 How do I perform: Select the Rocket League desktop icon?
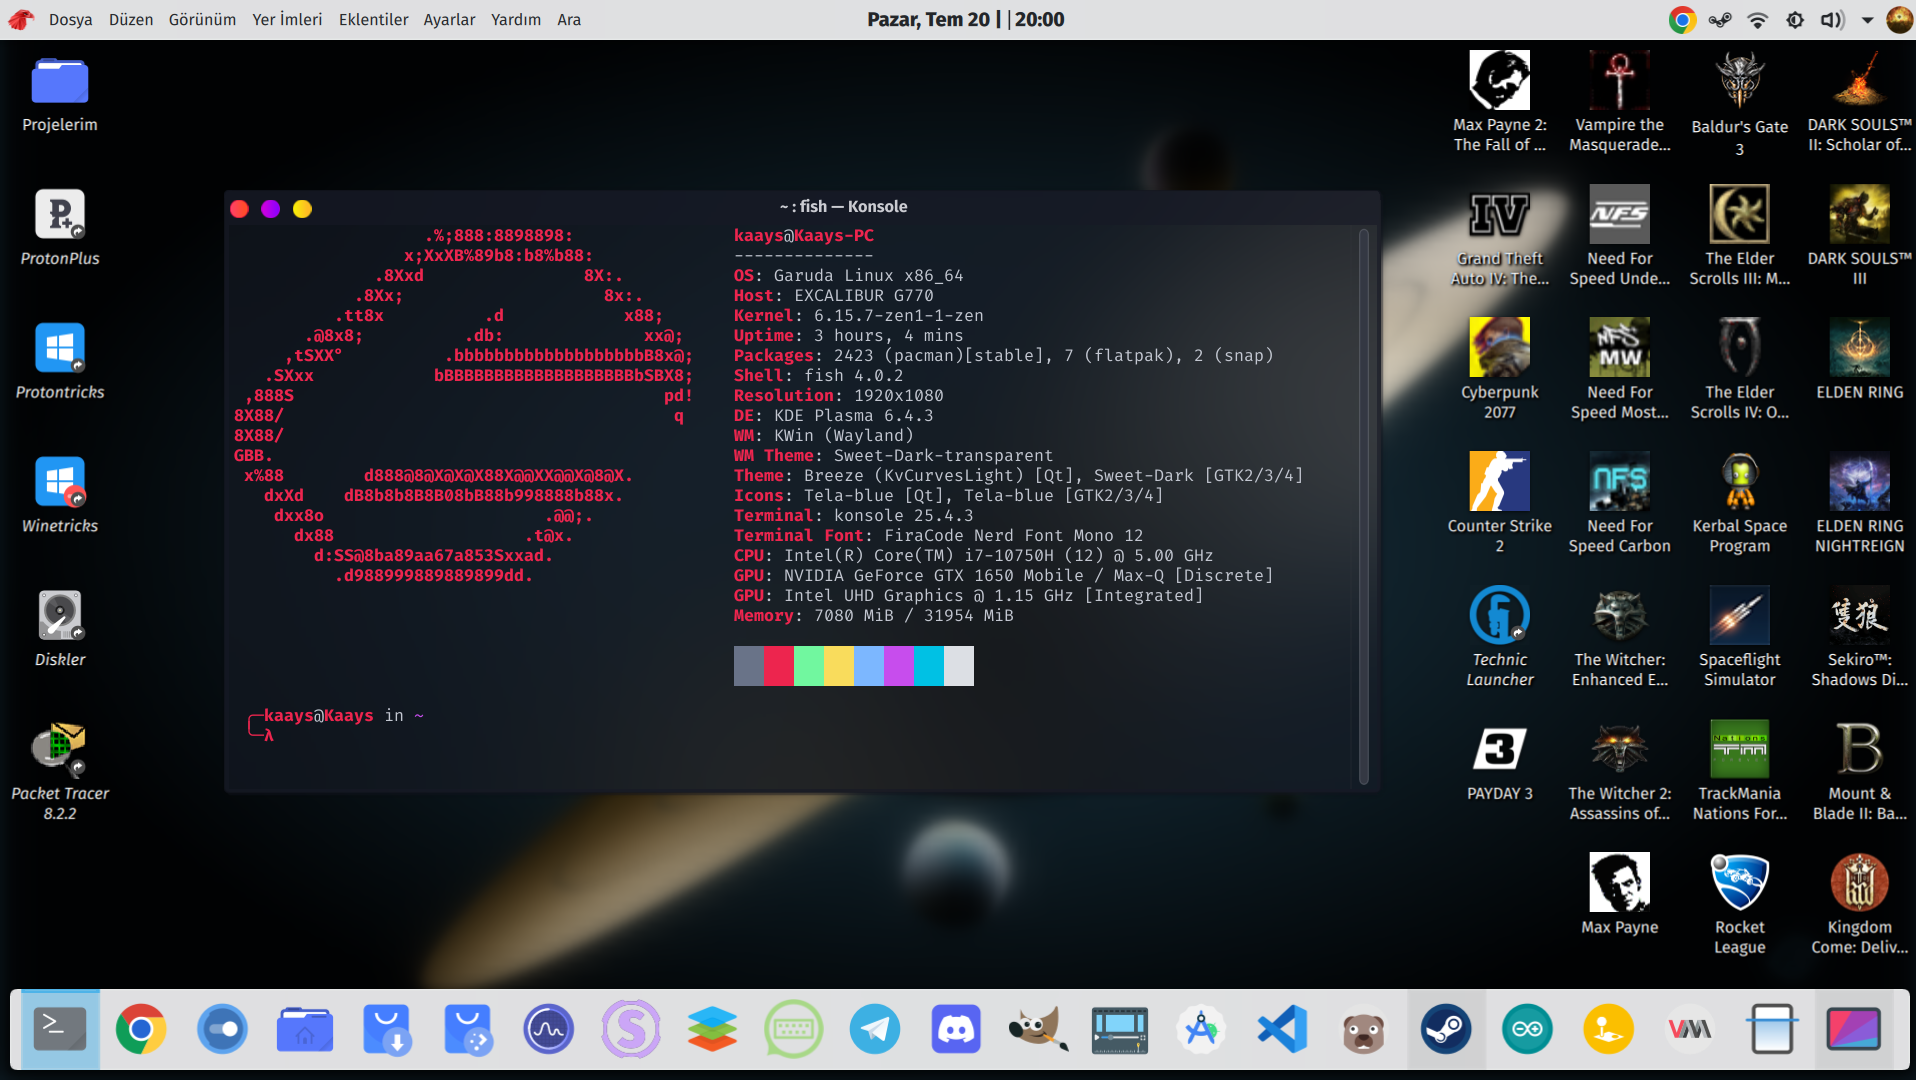pos(1740,906)
